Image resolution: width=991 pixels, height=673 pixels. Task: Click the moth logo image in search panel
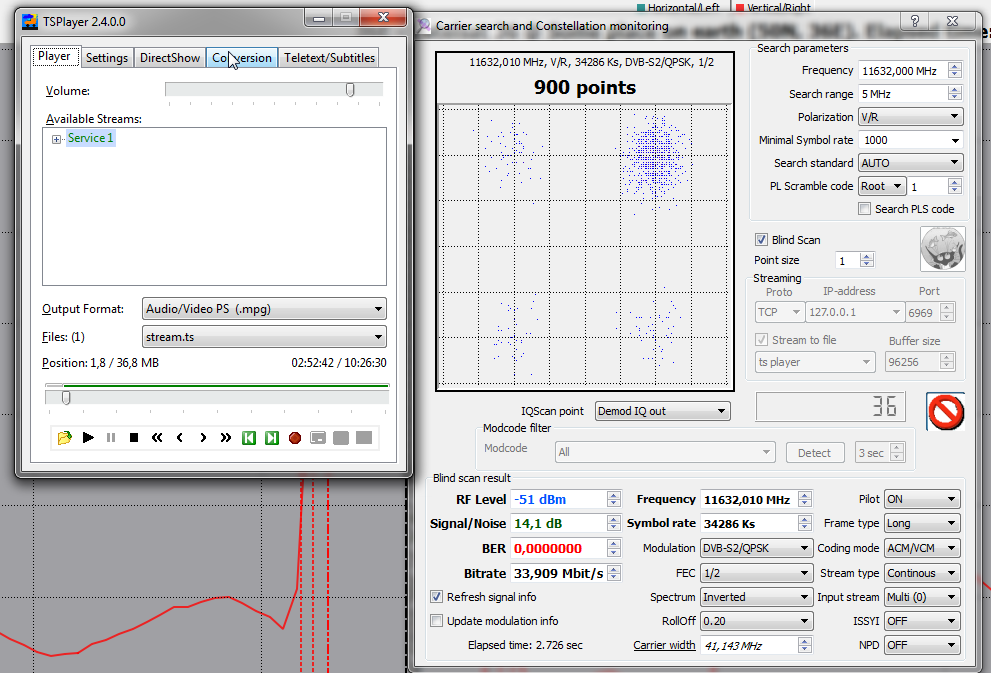tap(942, 249)
